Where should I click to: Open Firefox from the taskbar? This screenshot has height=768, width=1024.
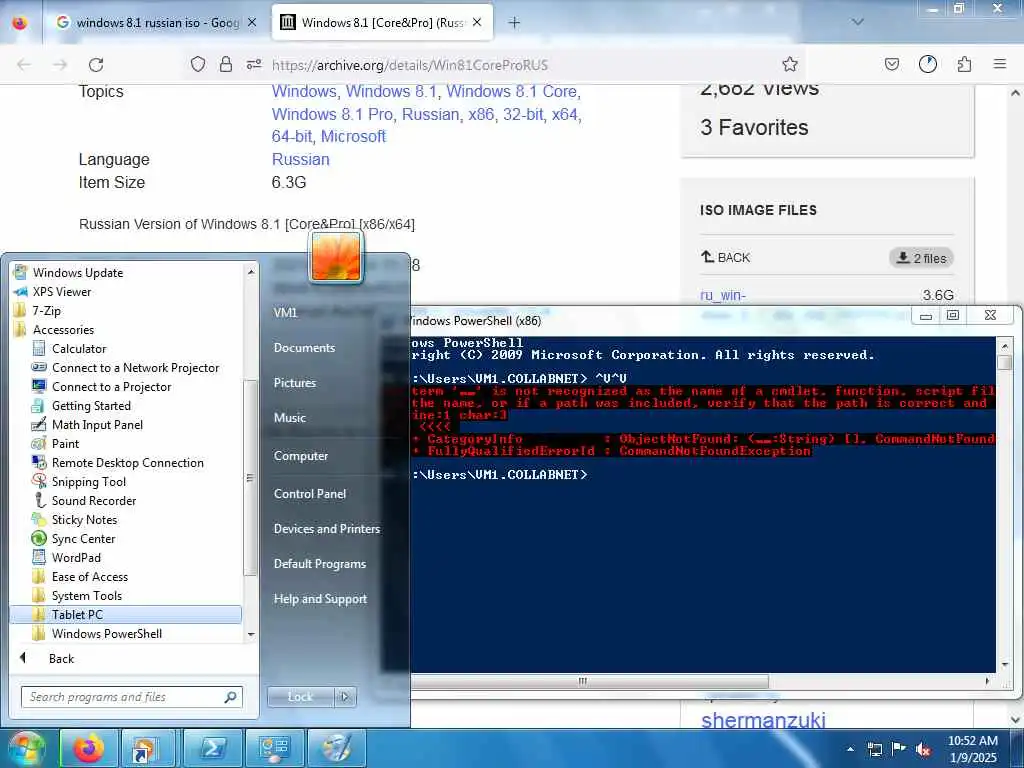click(x=89, y=748)
